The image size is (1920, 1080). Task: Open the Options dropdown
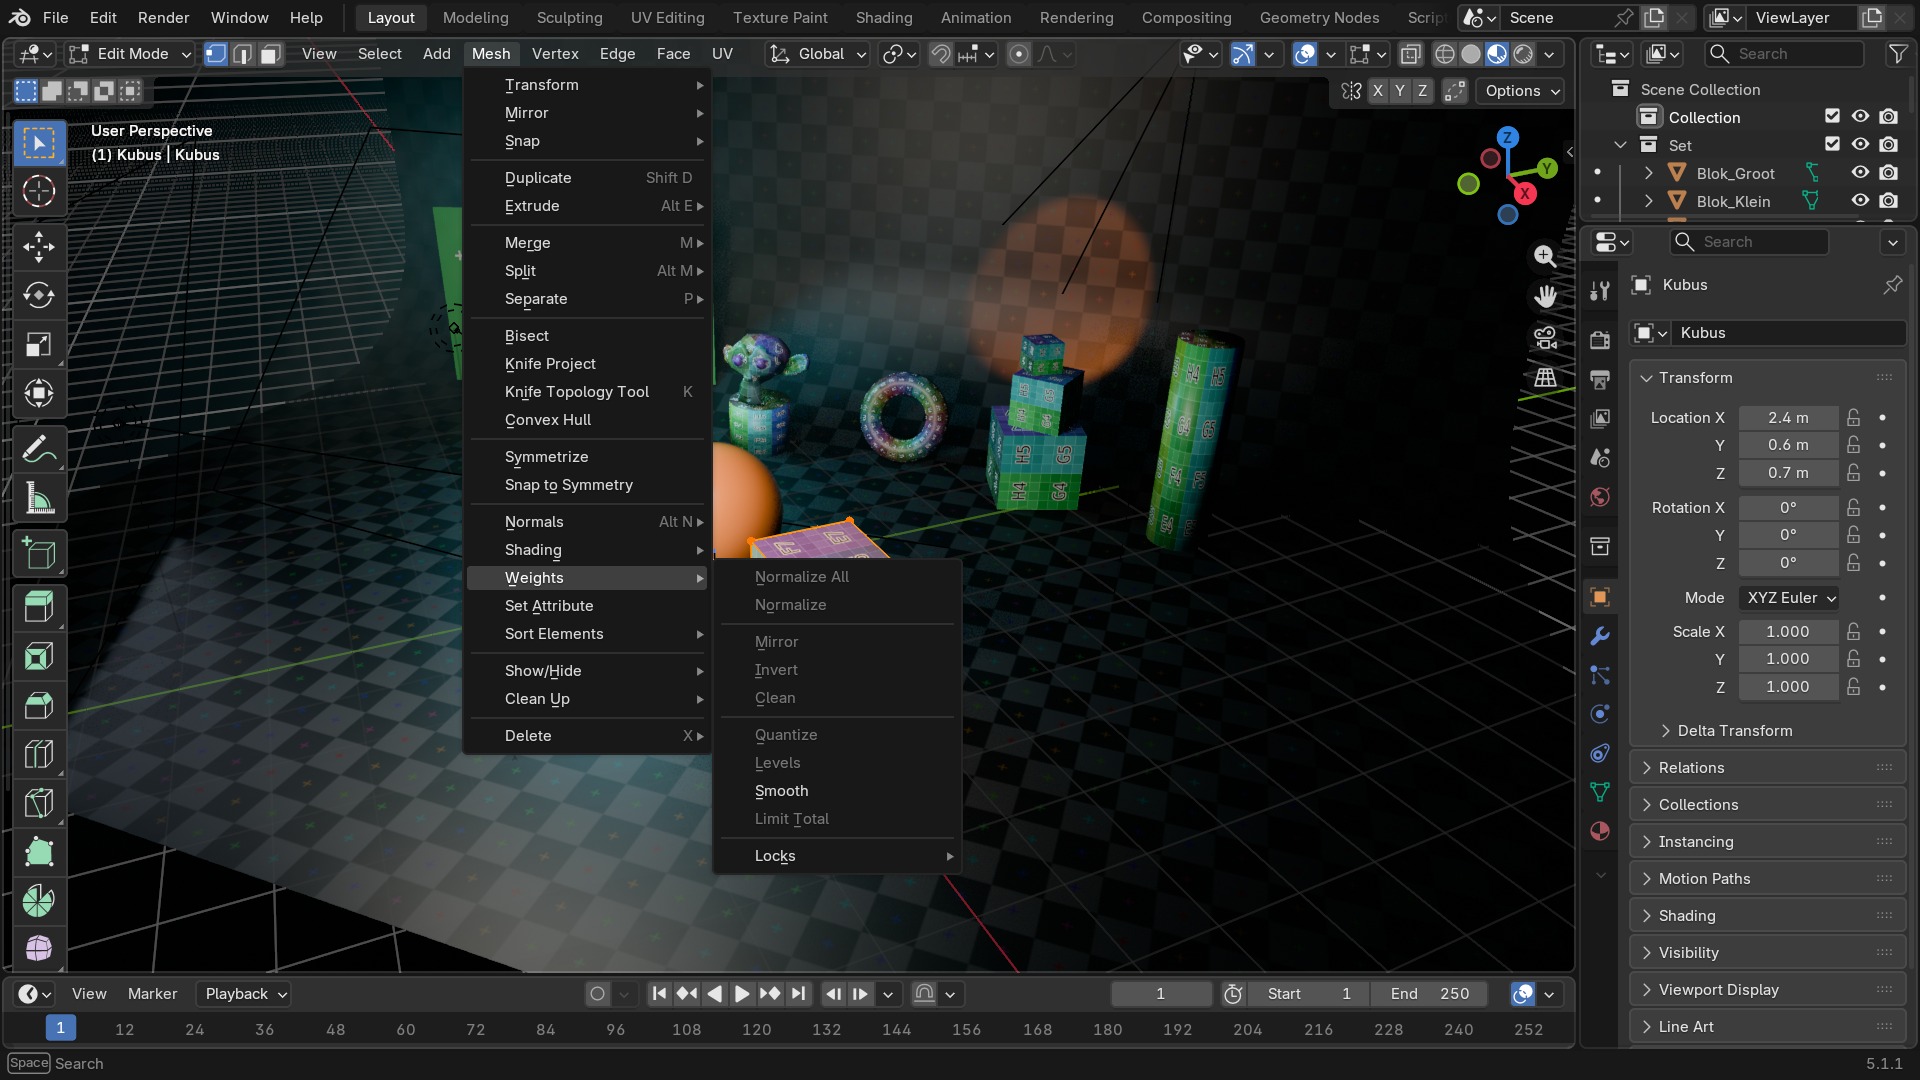[x=1521, y=91]
